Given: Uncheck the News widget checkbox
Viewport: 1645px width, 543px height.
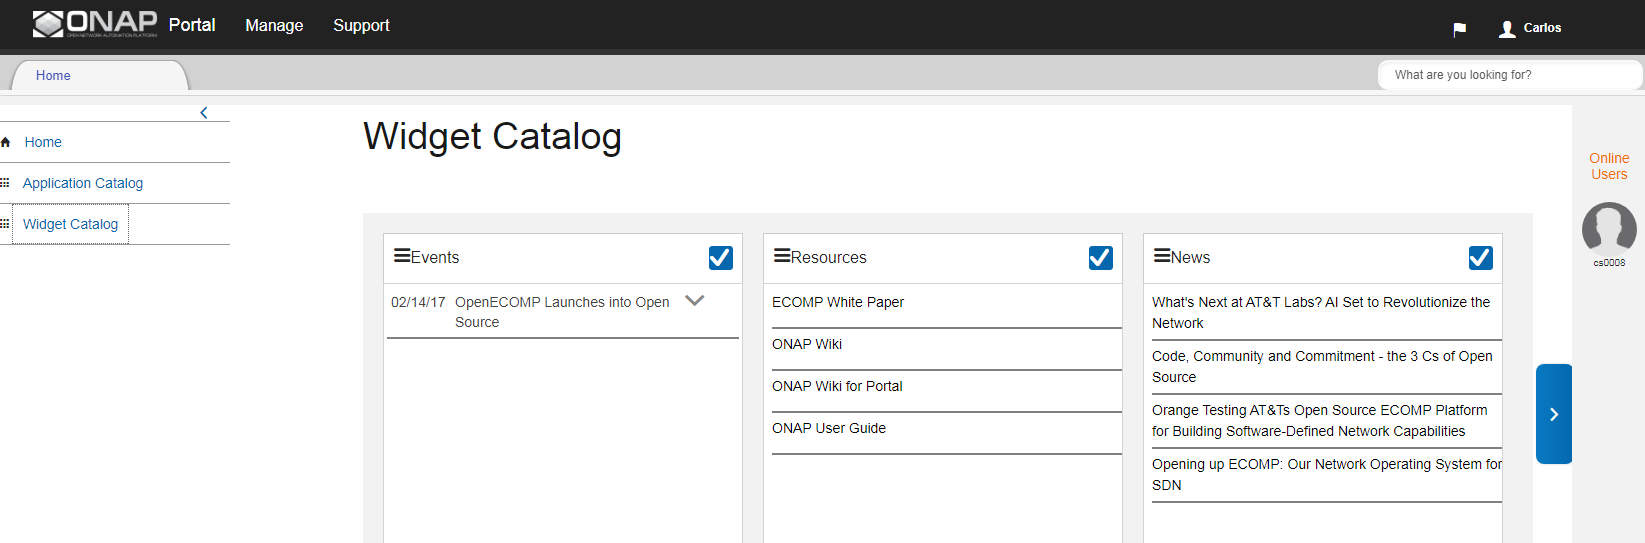Looking at the screenshot, I should tap(1480, 258).
